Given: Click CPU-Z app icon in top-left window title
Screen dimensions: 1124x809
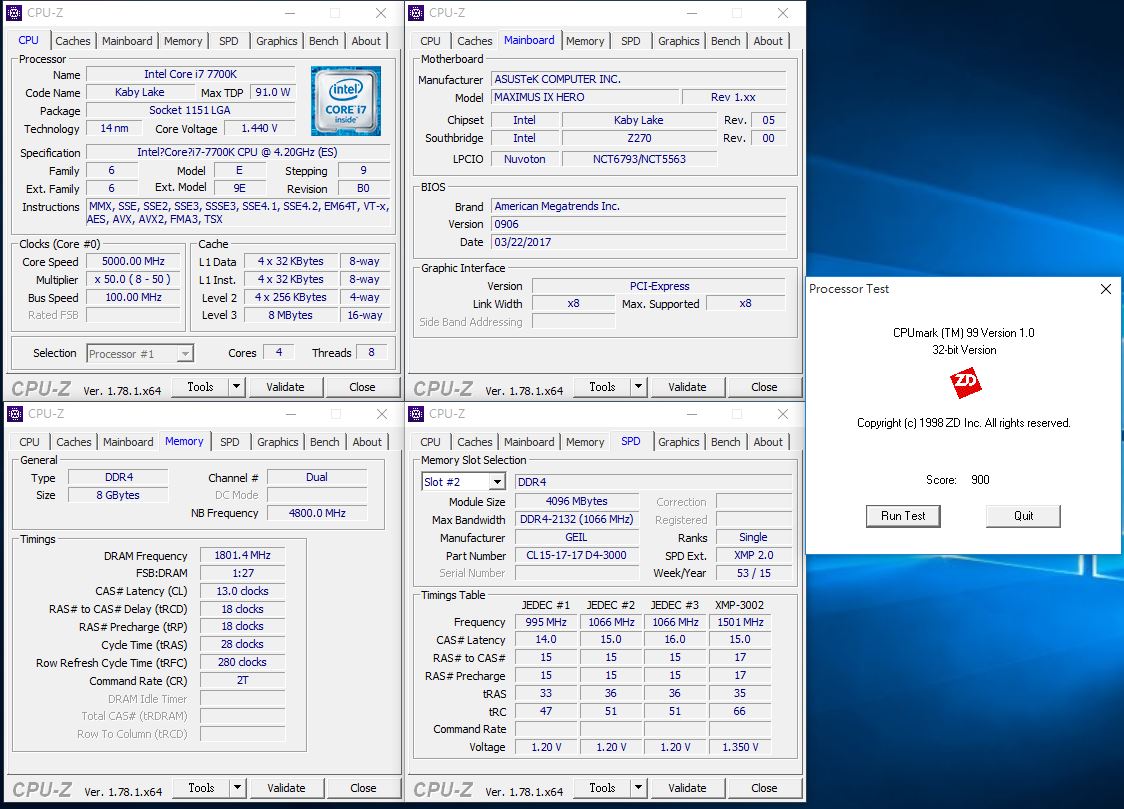Looking at the screenshot, I should pyautogui.click(x=14, y=13).
